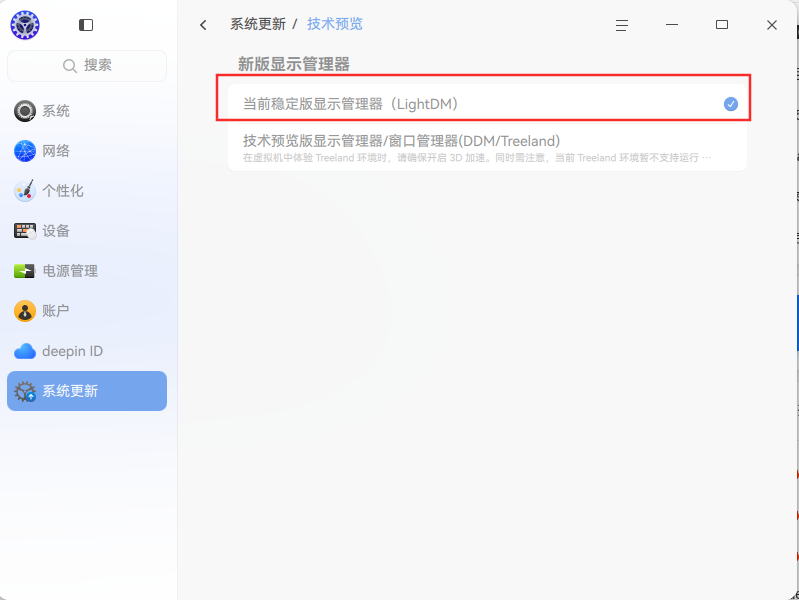Click the 个性化 paint palette icon
This screenshot has height=600, width=799.
(x=24, y=191)
